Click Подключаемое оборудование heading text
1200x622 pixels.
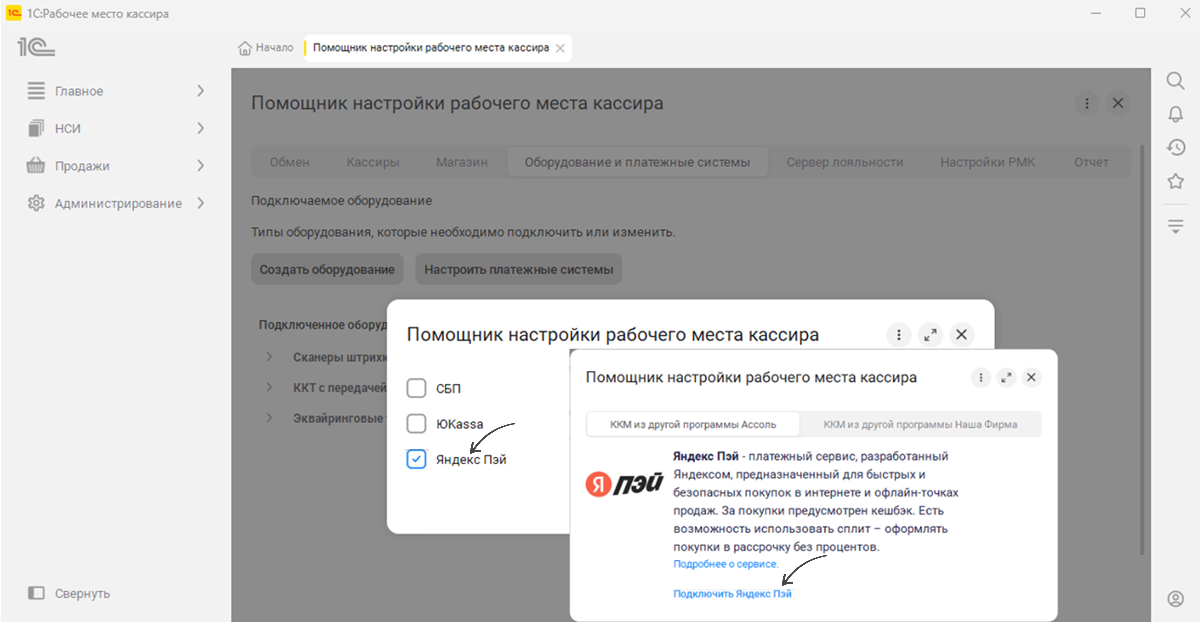pyautogui.click(x=342, y=200)
